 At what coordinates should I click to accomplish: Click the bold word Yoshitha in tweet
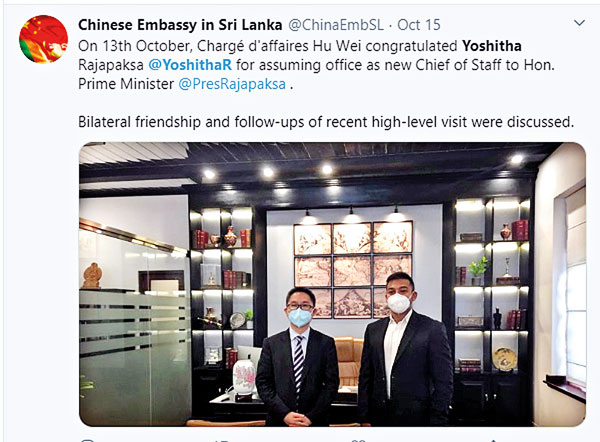click(x=492, y=46)
